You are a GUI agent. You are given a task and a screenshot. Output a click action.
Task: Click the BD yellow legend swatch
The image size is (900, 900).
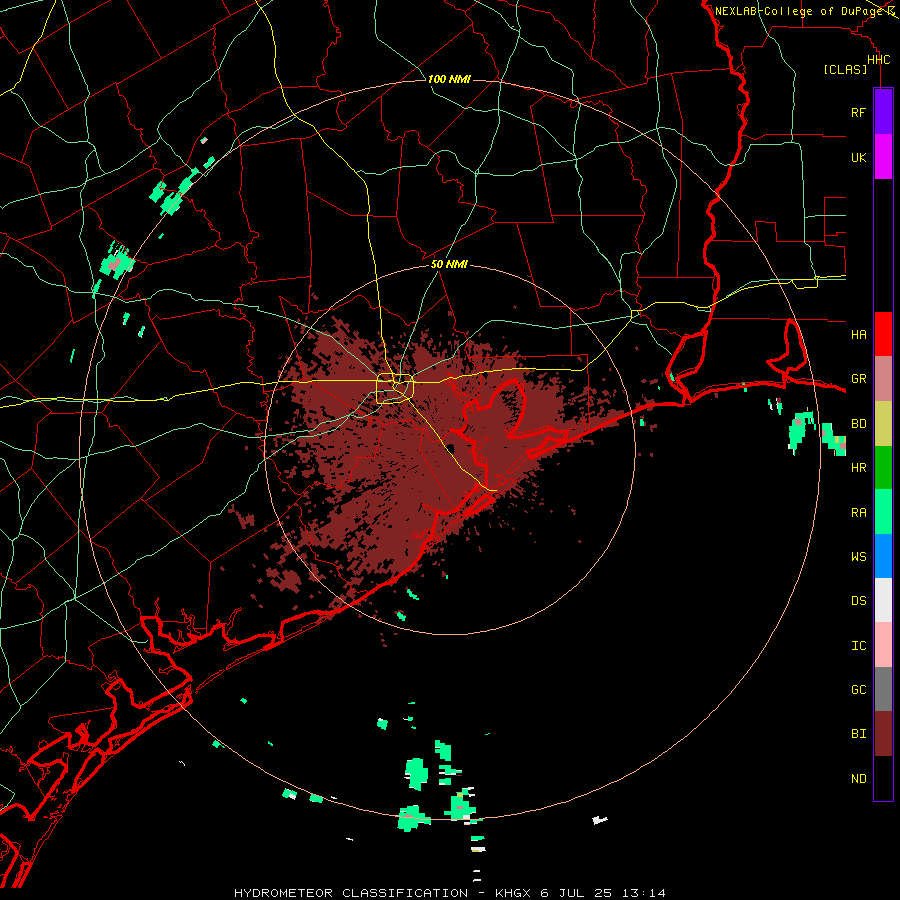pos(883,424)
